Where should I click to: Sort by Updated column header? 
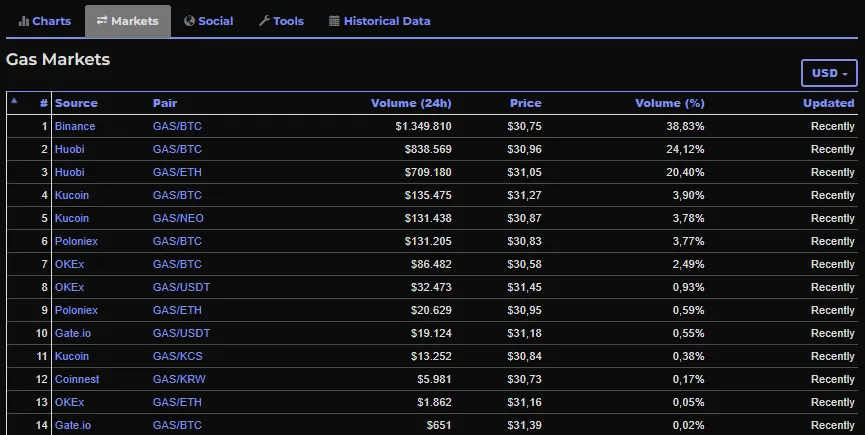click(829, 103)
